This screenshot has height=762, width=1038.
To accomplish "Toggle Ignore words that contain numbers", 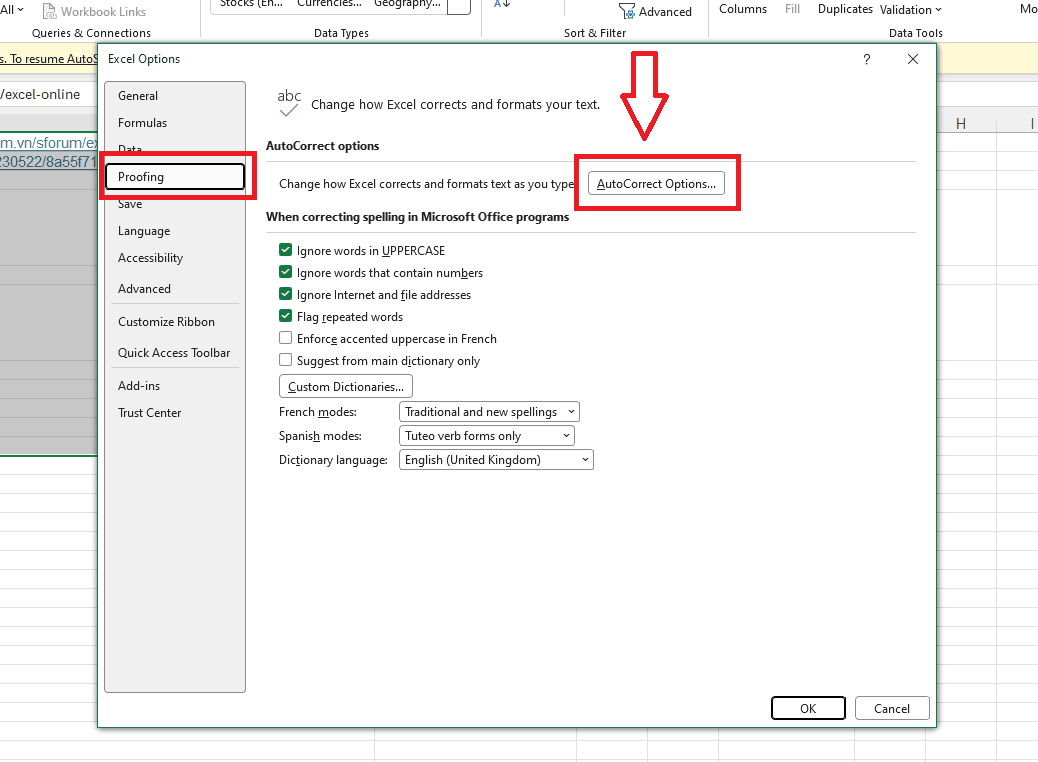I will [x=285, y=271].
